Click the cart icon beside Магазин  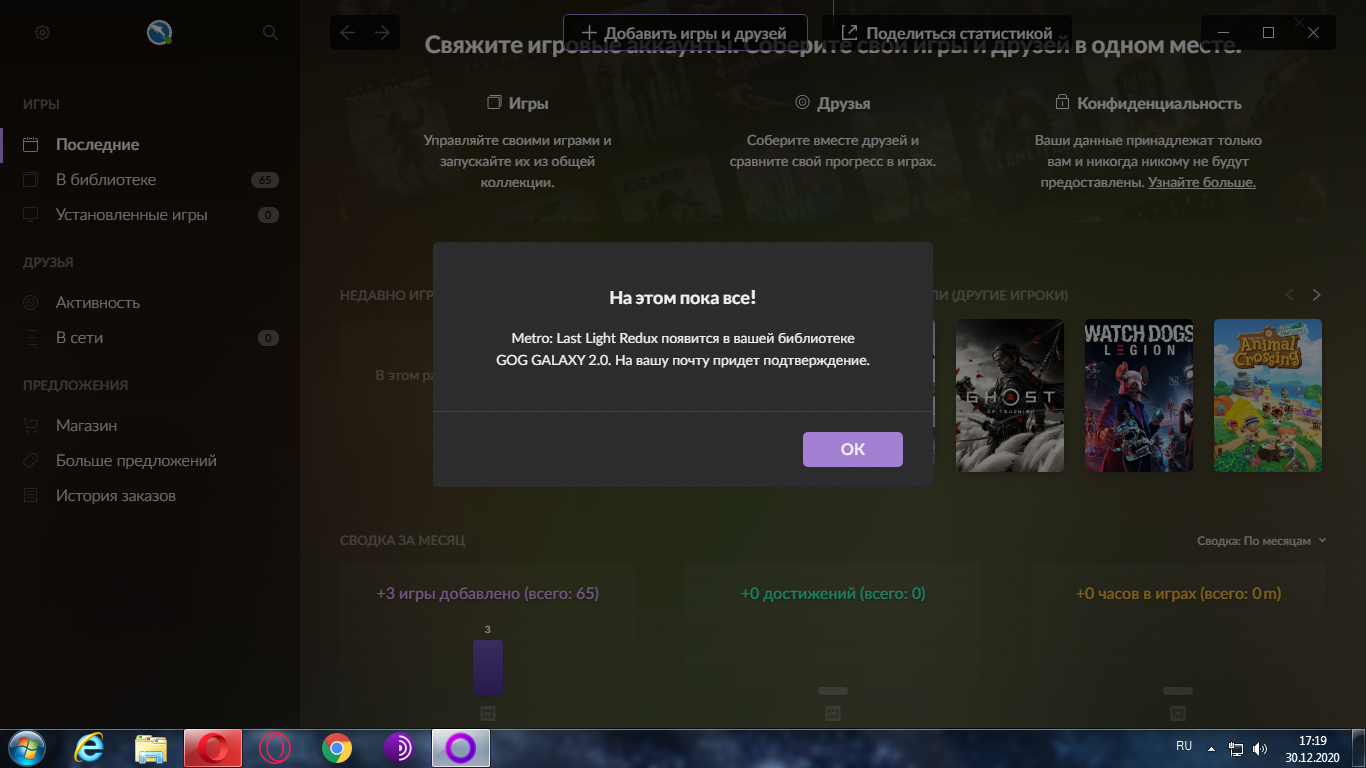pos(30,425)
